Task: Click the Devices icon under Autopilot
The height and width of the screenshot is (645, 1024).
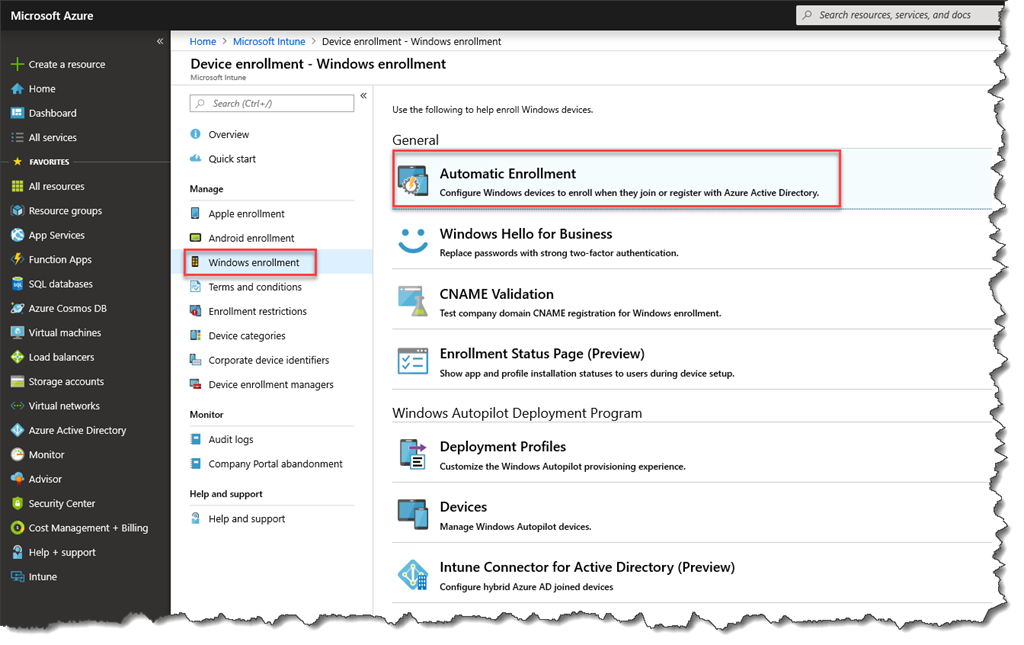Action: (413, 514)
